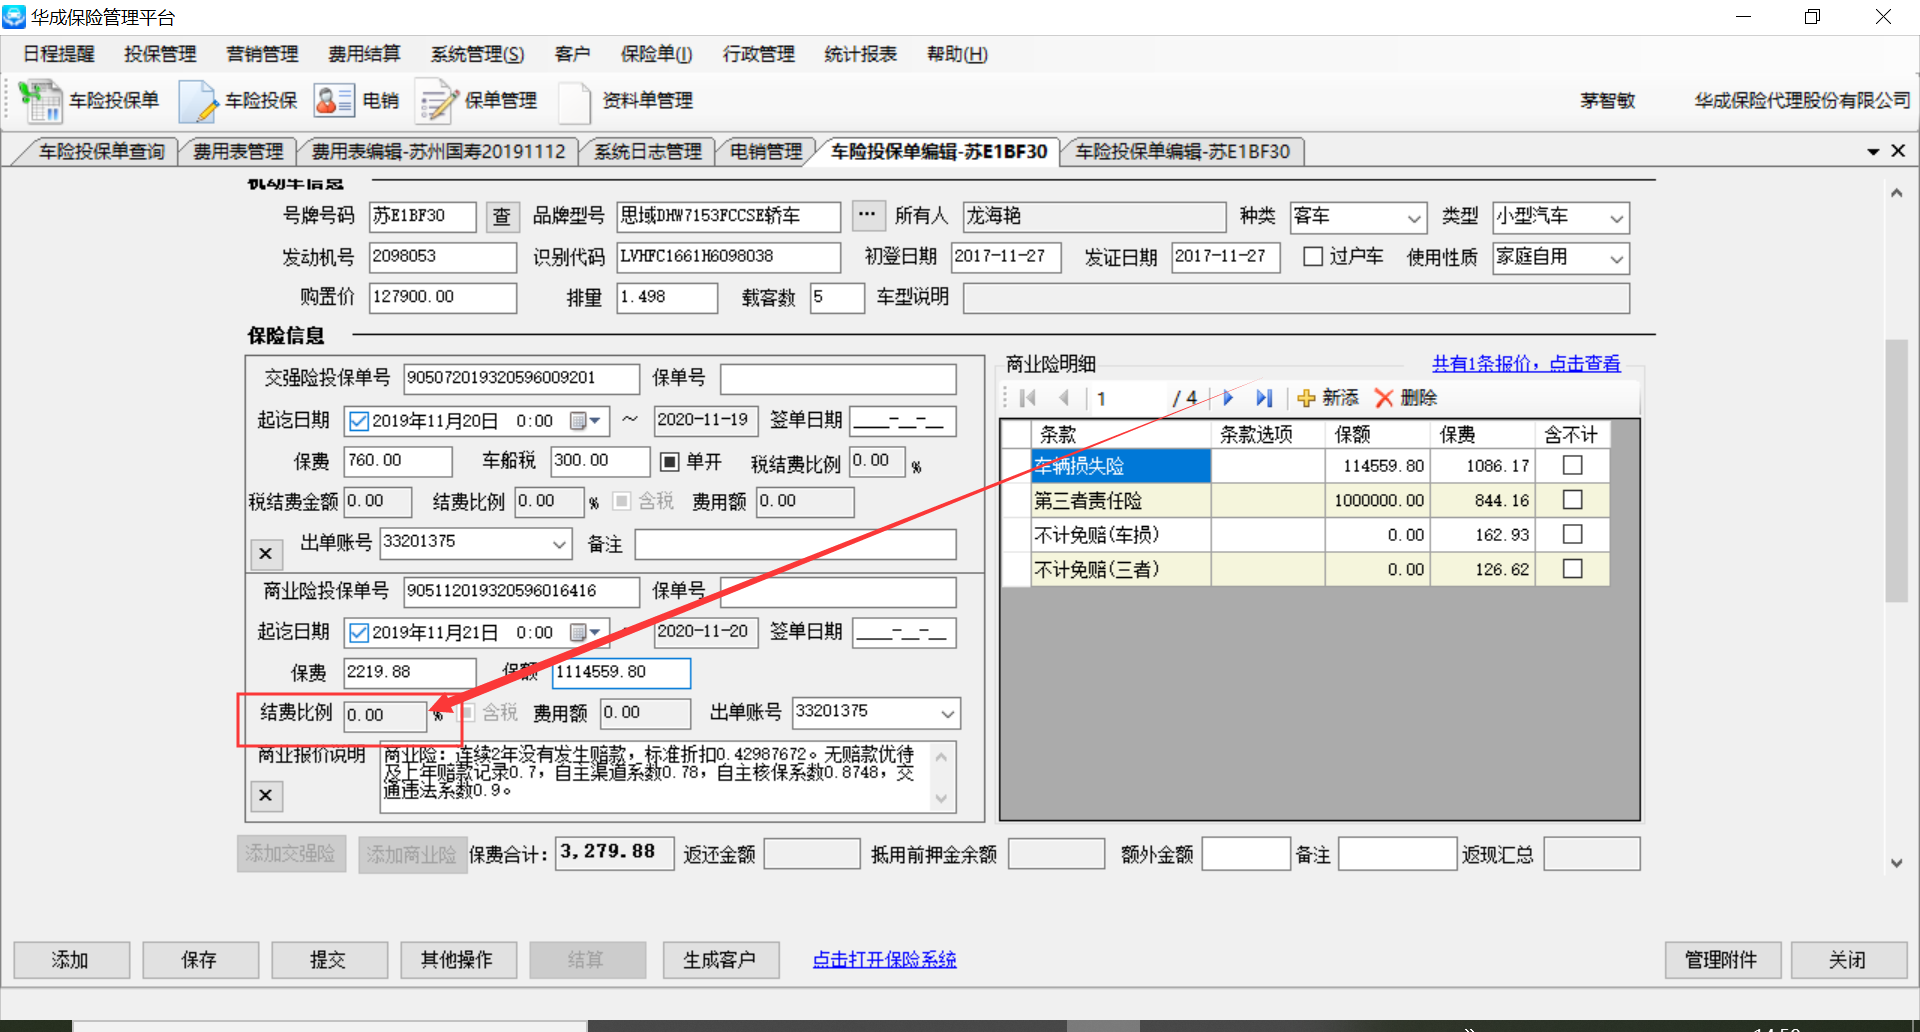Viewport: 1920px width, 1032px height.
Task: Click the vertical scrollbar thumb of the form
Action: [1896, 470]
